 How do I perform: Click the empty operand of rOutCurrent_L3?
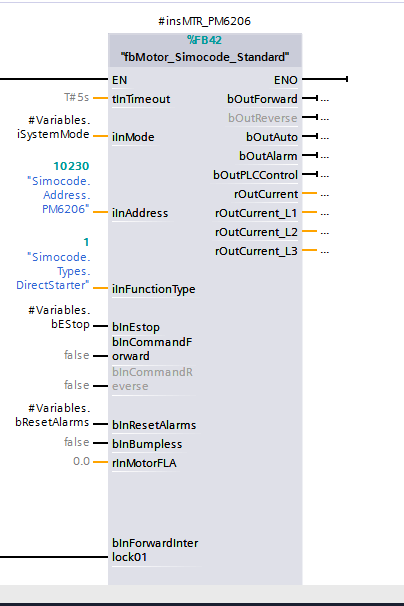[325, 251]
